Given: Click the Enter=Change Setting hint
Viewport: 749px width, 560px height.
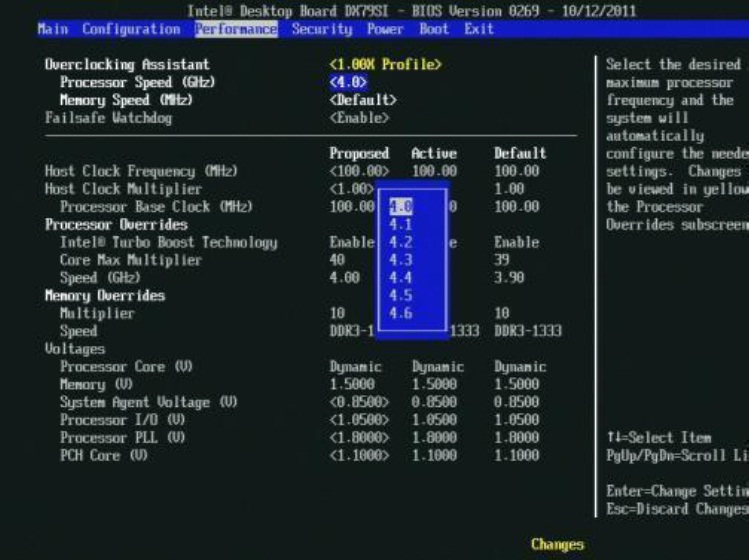Looking at the screenshot, I should pos(677,491).
